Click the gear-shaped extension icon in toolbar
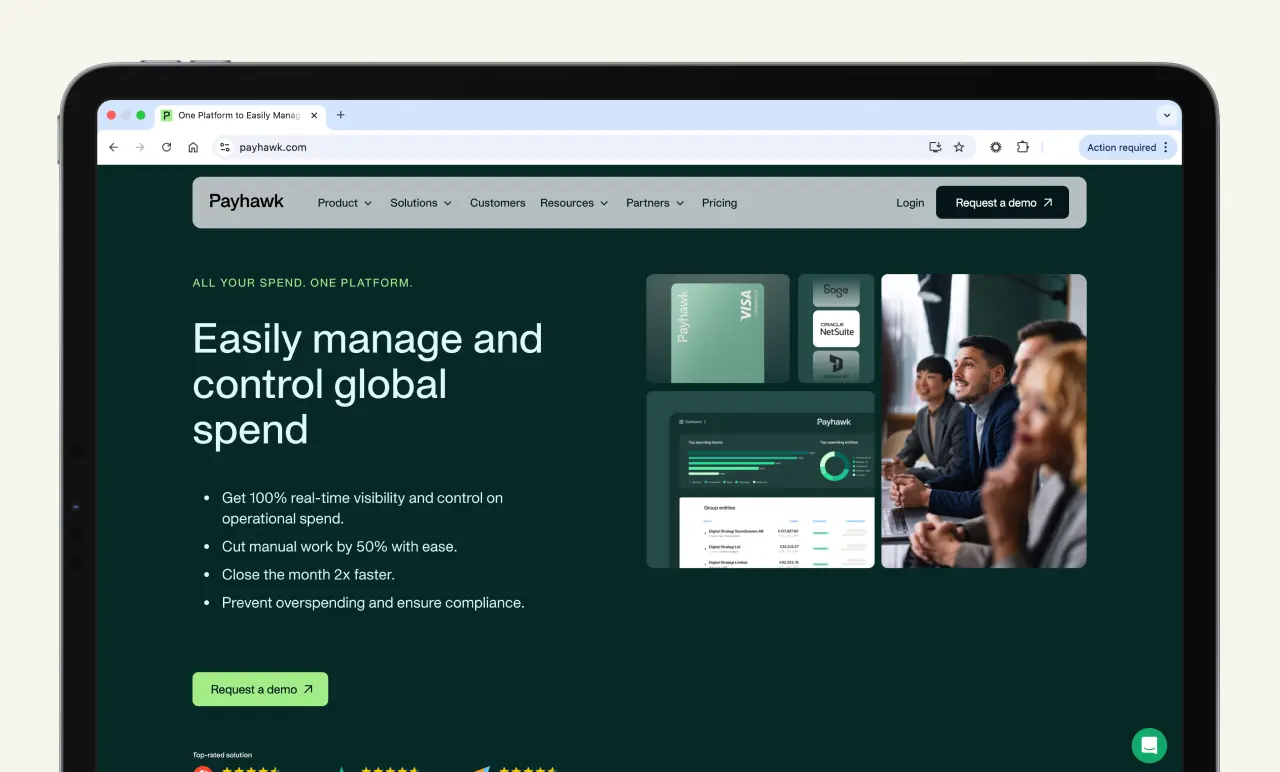 point(996,147)
